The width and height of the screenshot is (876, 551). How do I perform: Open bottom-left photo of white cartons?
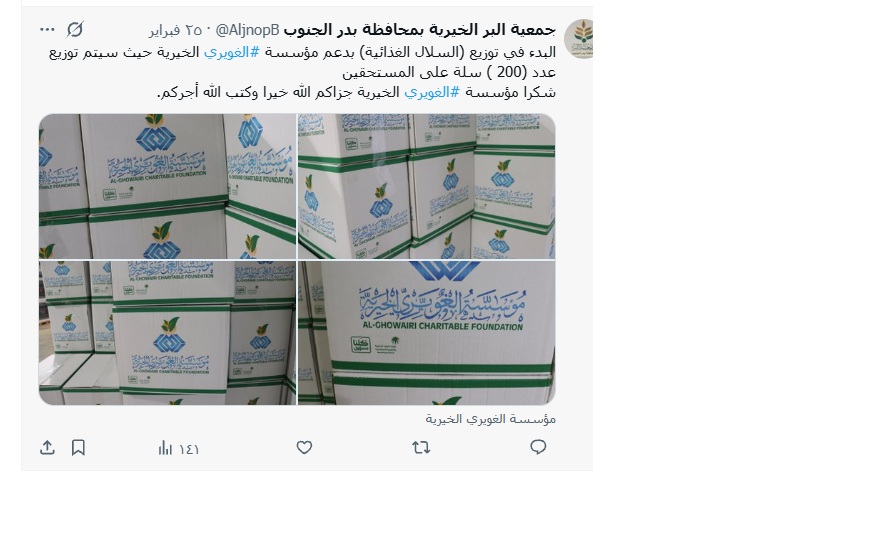tap(168, 333)
